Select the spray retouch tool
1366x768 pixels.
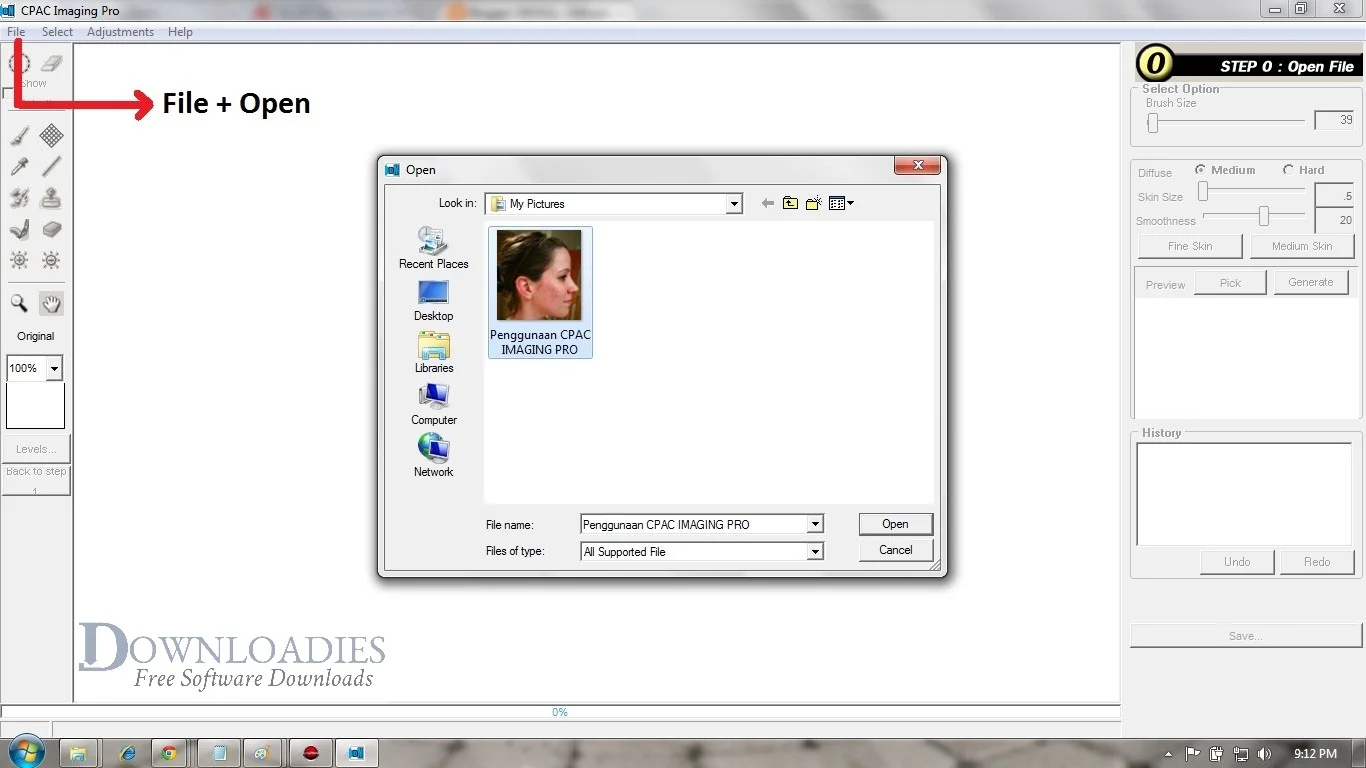[19, 198]
